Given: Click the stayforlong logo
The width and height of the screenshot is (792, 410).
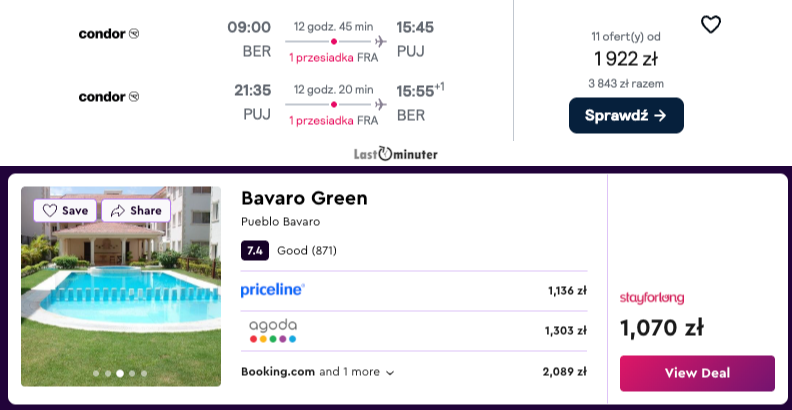Looking at the screenshot, I should pos(652,298).
